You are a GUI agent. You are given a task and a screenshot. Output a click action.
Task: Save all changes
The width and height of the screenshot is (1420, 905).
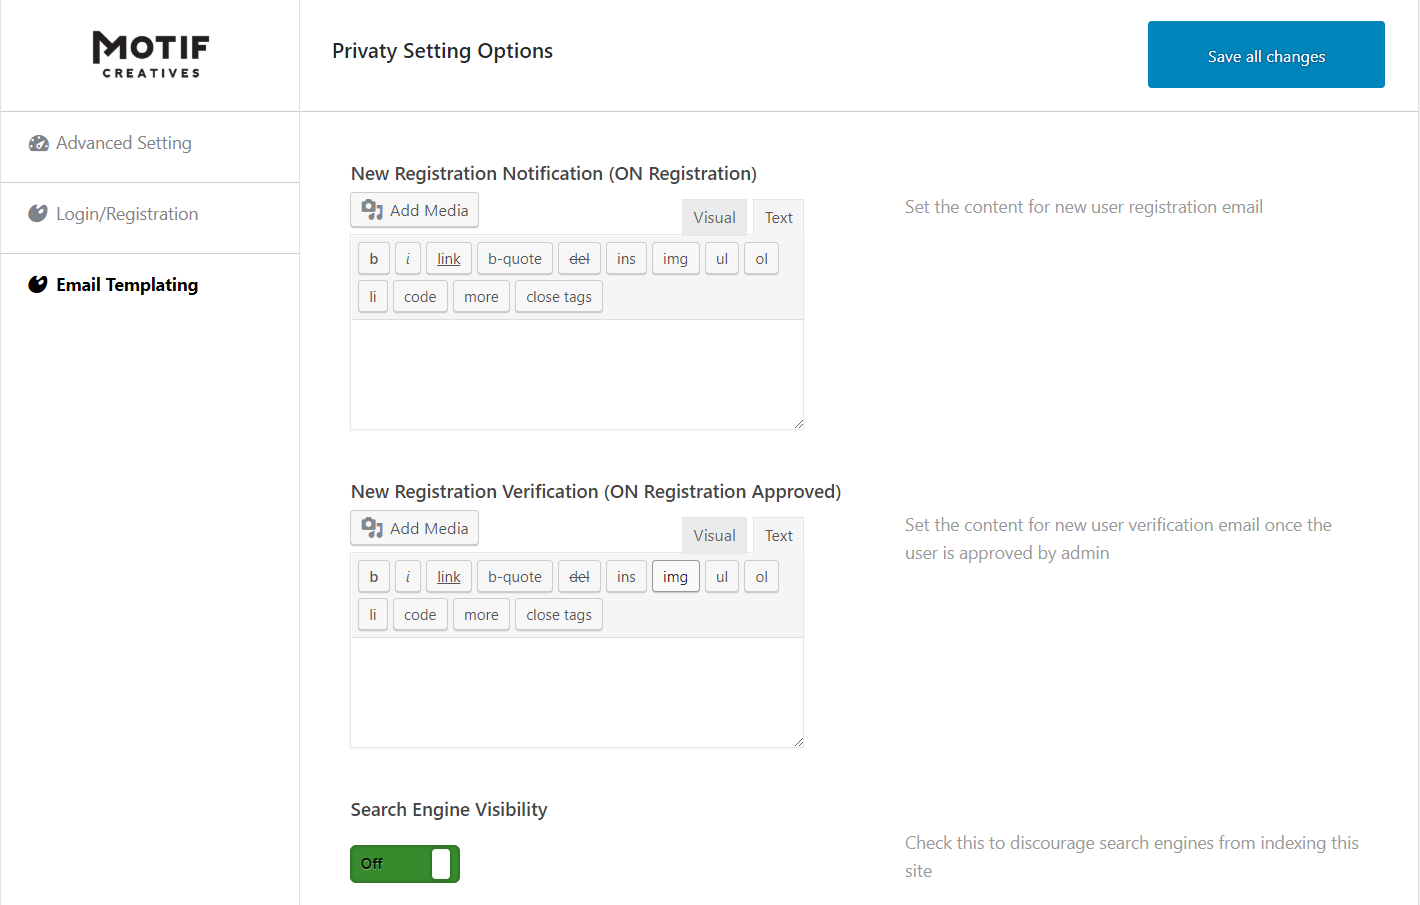tap(1266, 55)
